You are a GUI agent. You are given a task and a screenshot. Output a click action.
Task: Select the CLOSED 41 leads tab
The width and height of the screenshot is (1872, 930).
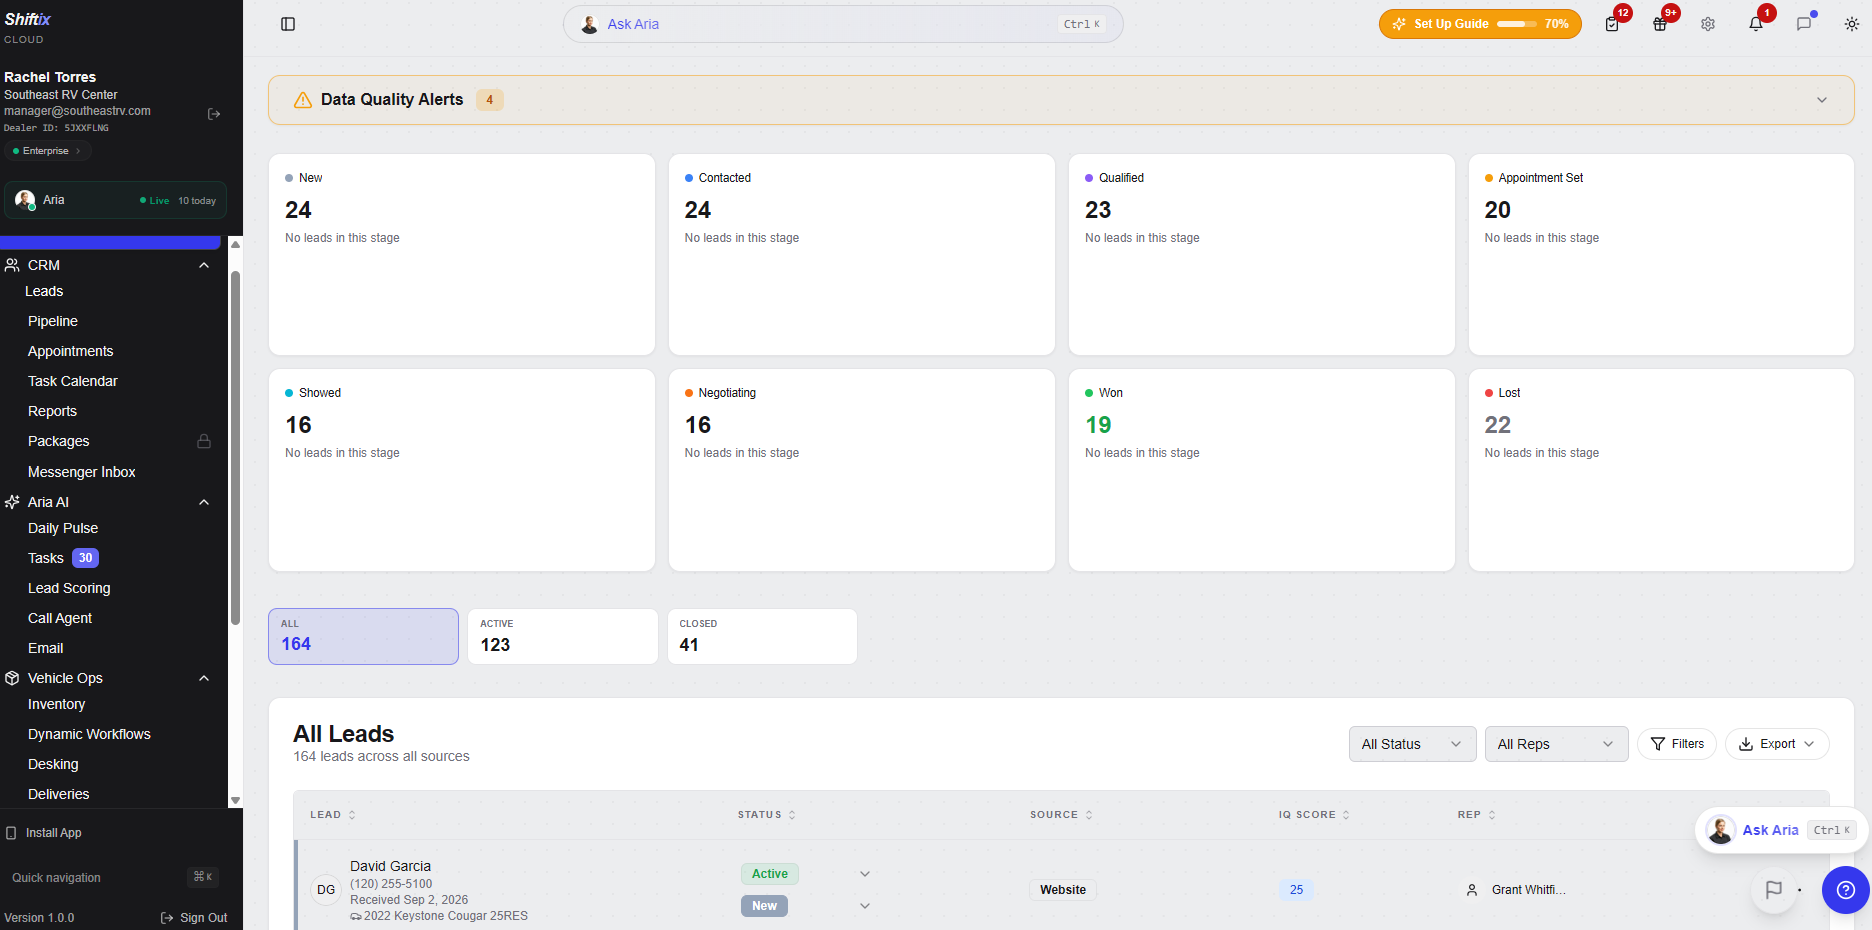pyautogui.click(x=762, y=636)
